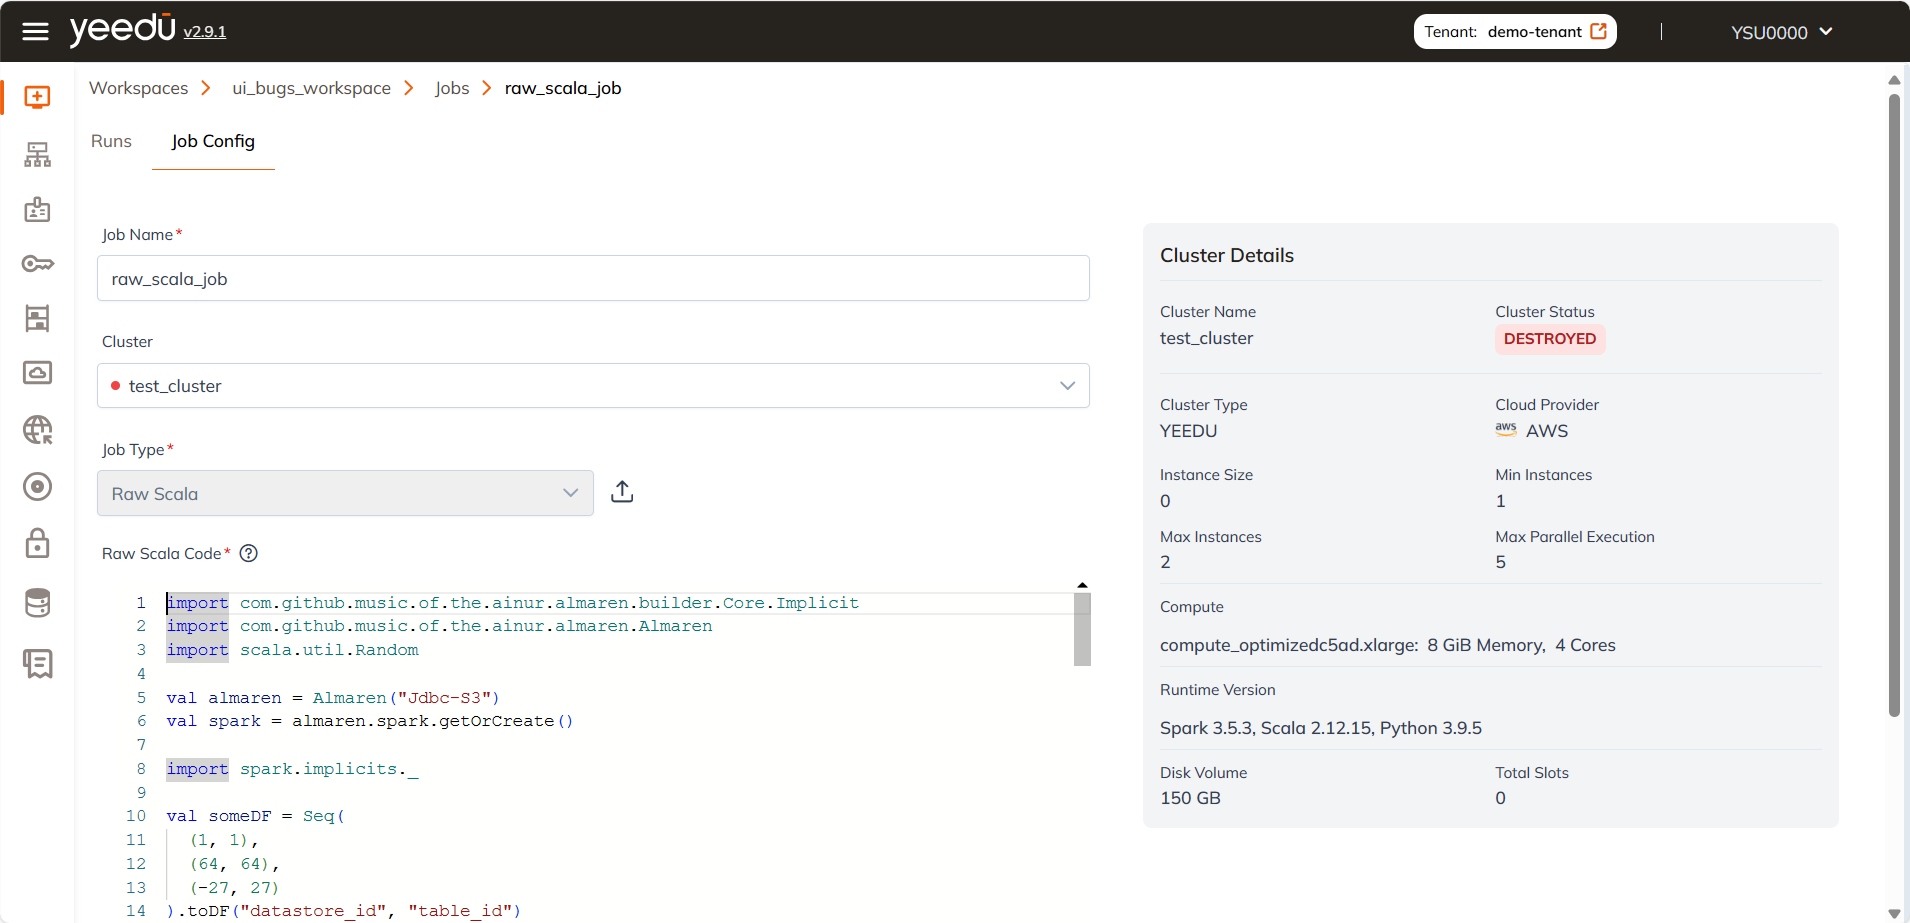Open tenant external link icon
1910x923 pixels.
click(x=1599, y=32)
